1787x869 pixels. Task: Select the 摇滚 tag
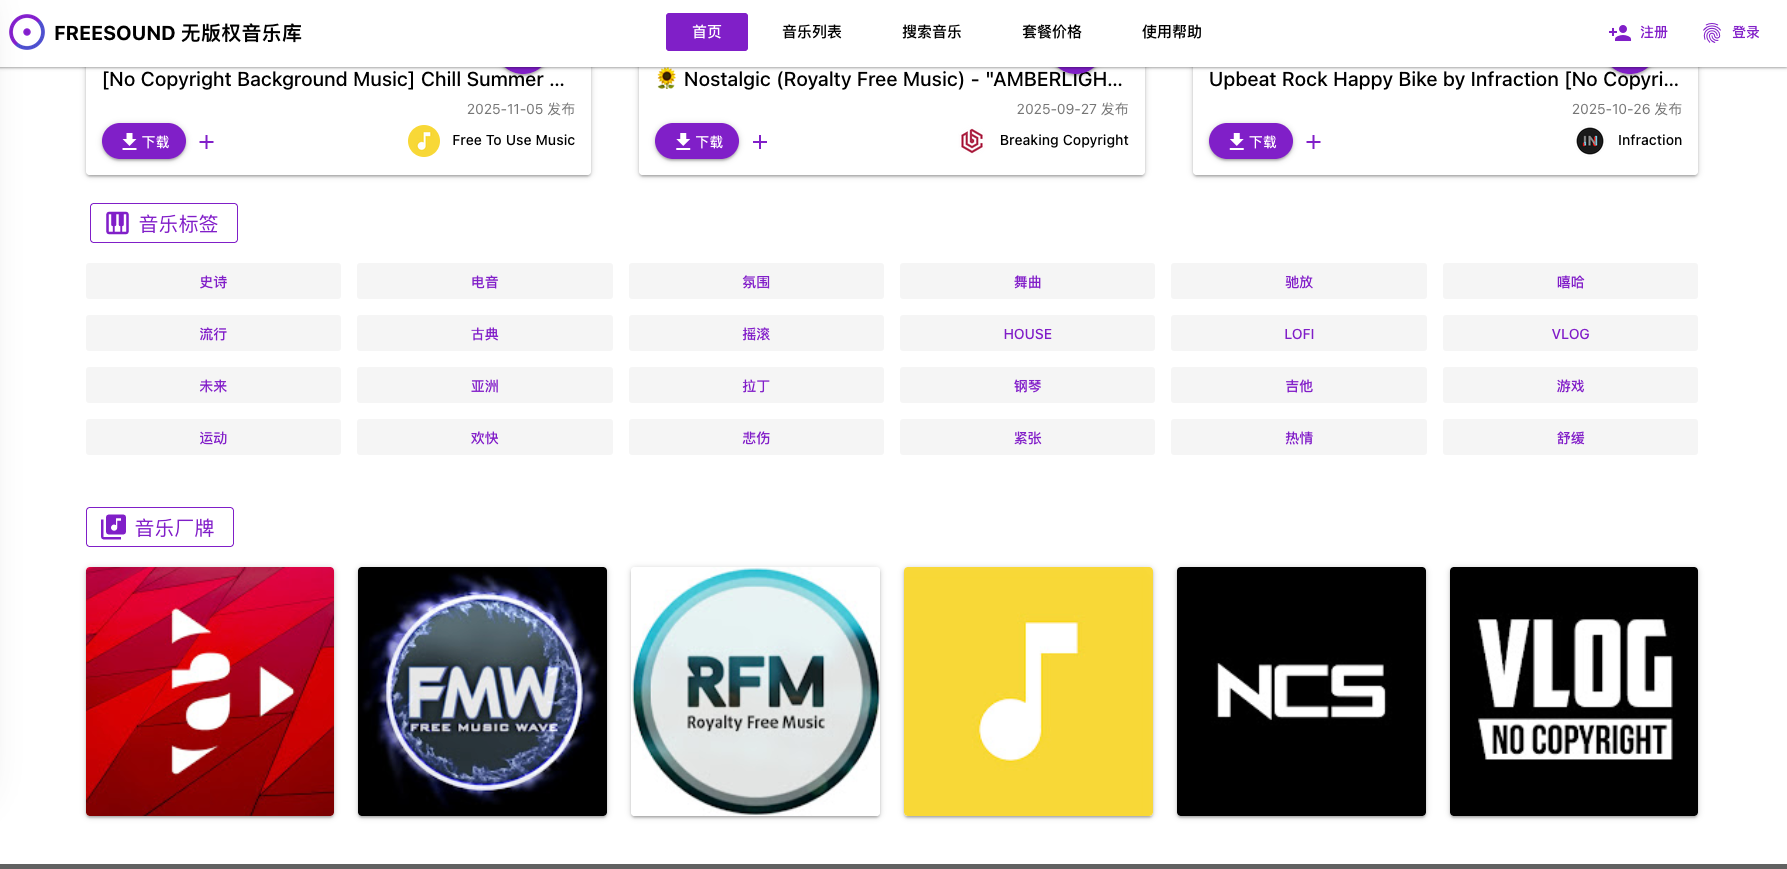756,333
